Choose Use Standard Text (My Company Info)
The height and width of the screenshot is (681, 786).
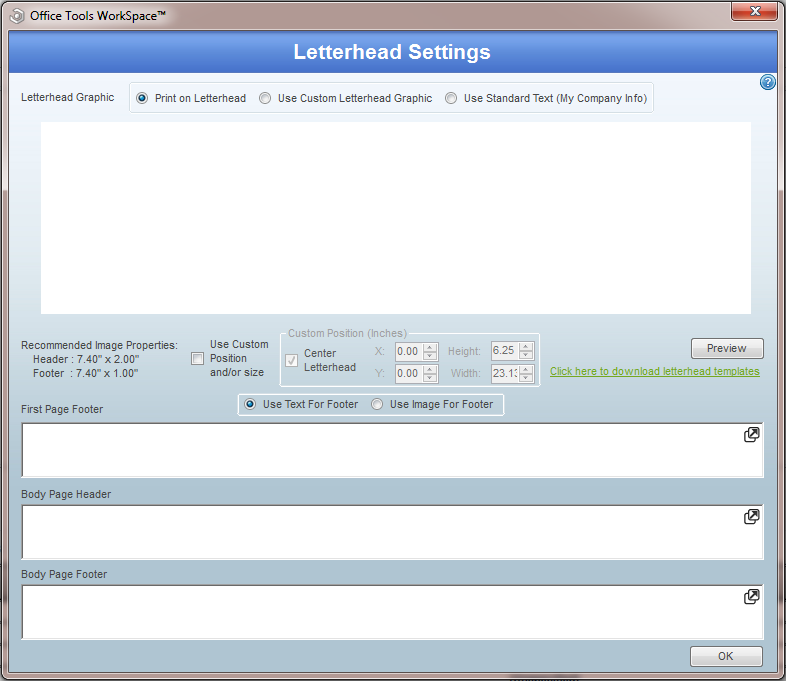click(451, 98)
